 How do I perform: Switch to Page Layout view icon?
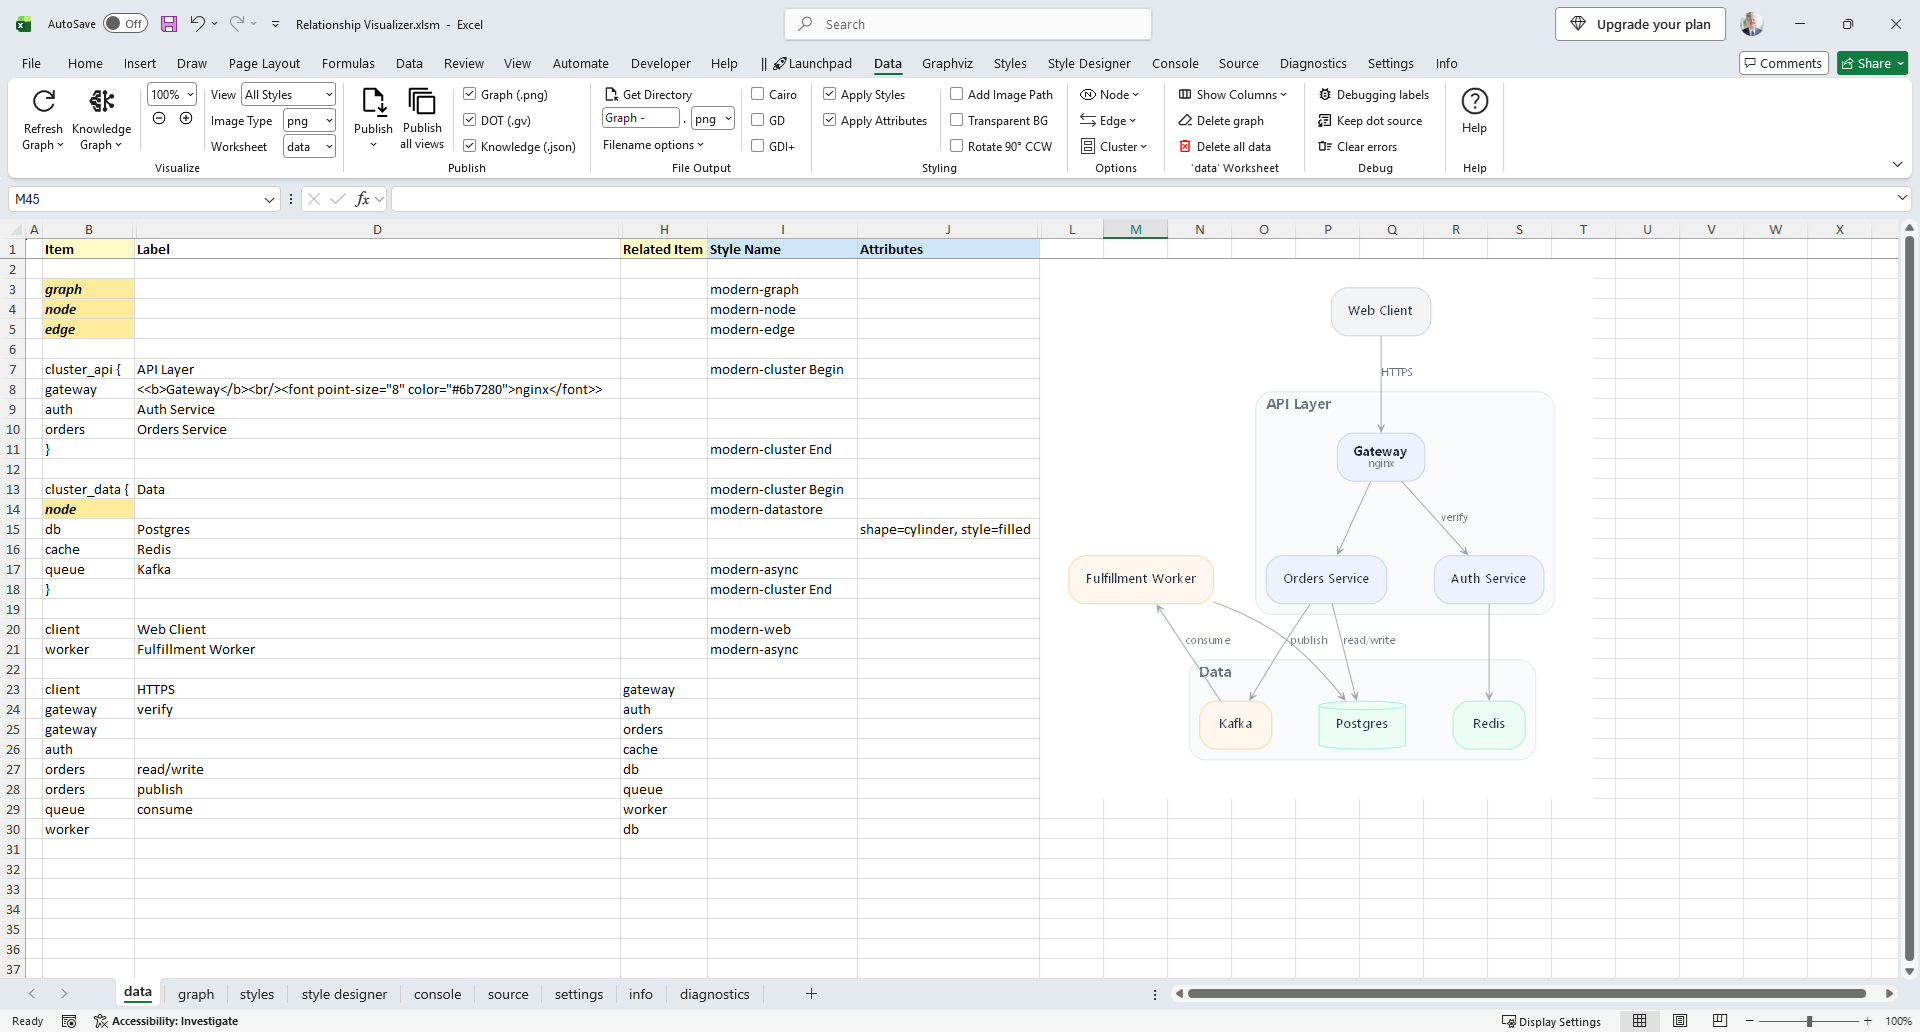pyautogui.click(x=1680, y=1021)
